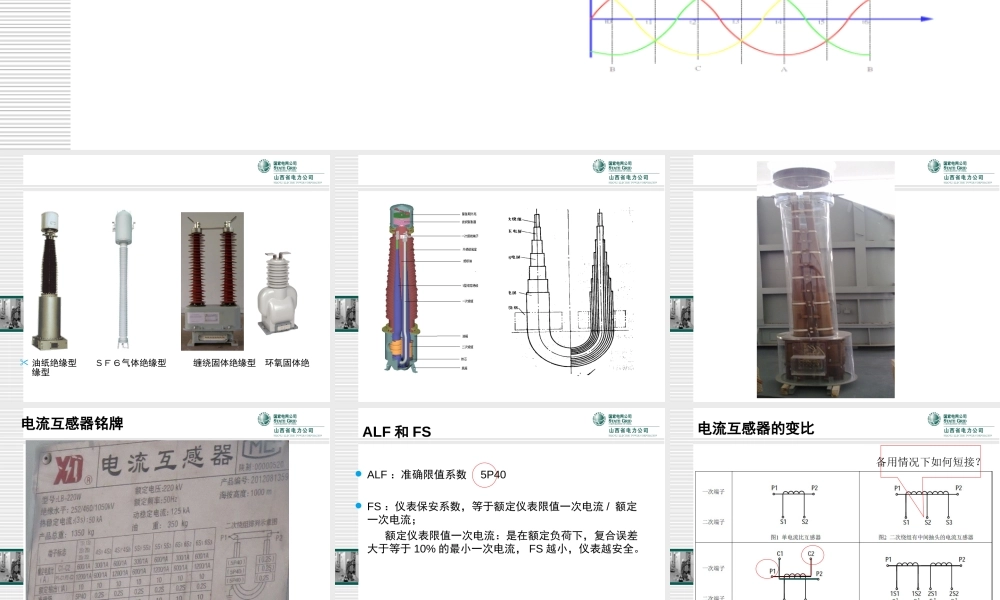Select the 备用情况下如何短接? callout box
1000x600 pixels.
(930, 462)
